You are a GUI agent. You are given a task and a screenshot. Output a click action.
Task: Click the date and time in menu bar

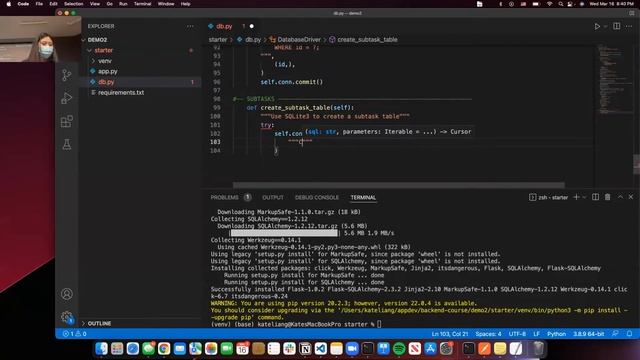pyautogui.click(x=611, y=4)
